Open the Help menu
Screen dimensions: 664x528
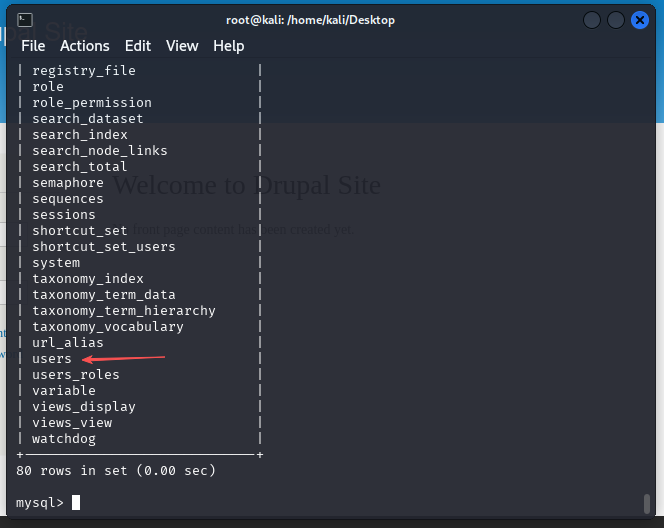coord(228,46)
